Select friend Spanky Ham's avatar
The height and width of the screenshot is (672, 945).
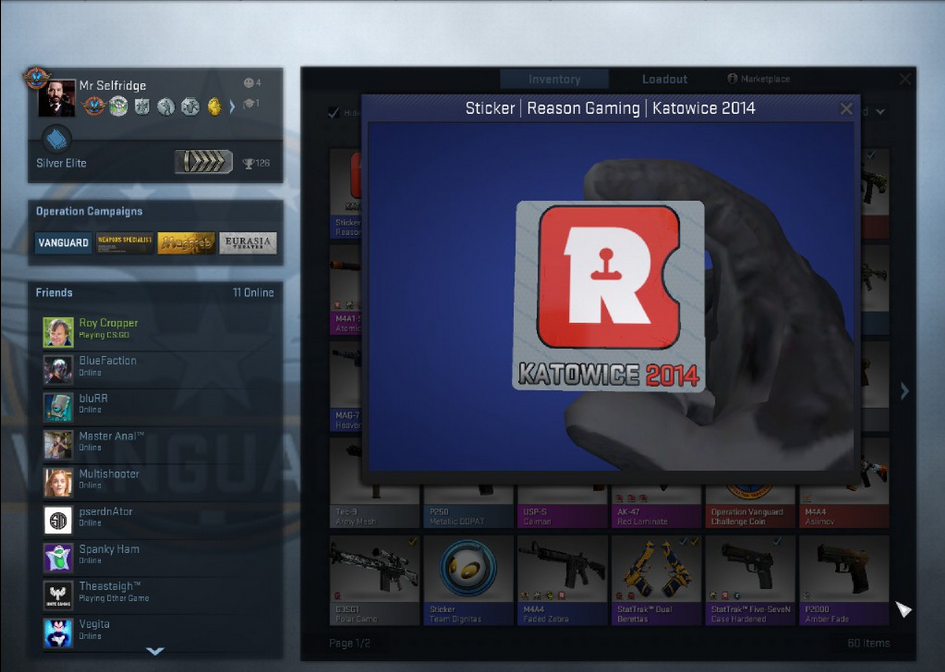[x=58, y=557]
